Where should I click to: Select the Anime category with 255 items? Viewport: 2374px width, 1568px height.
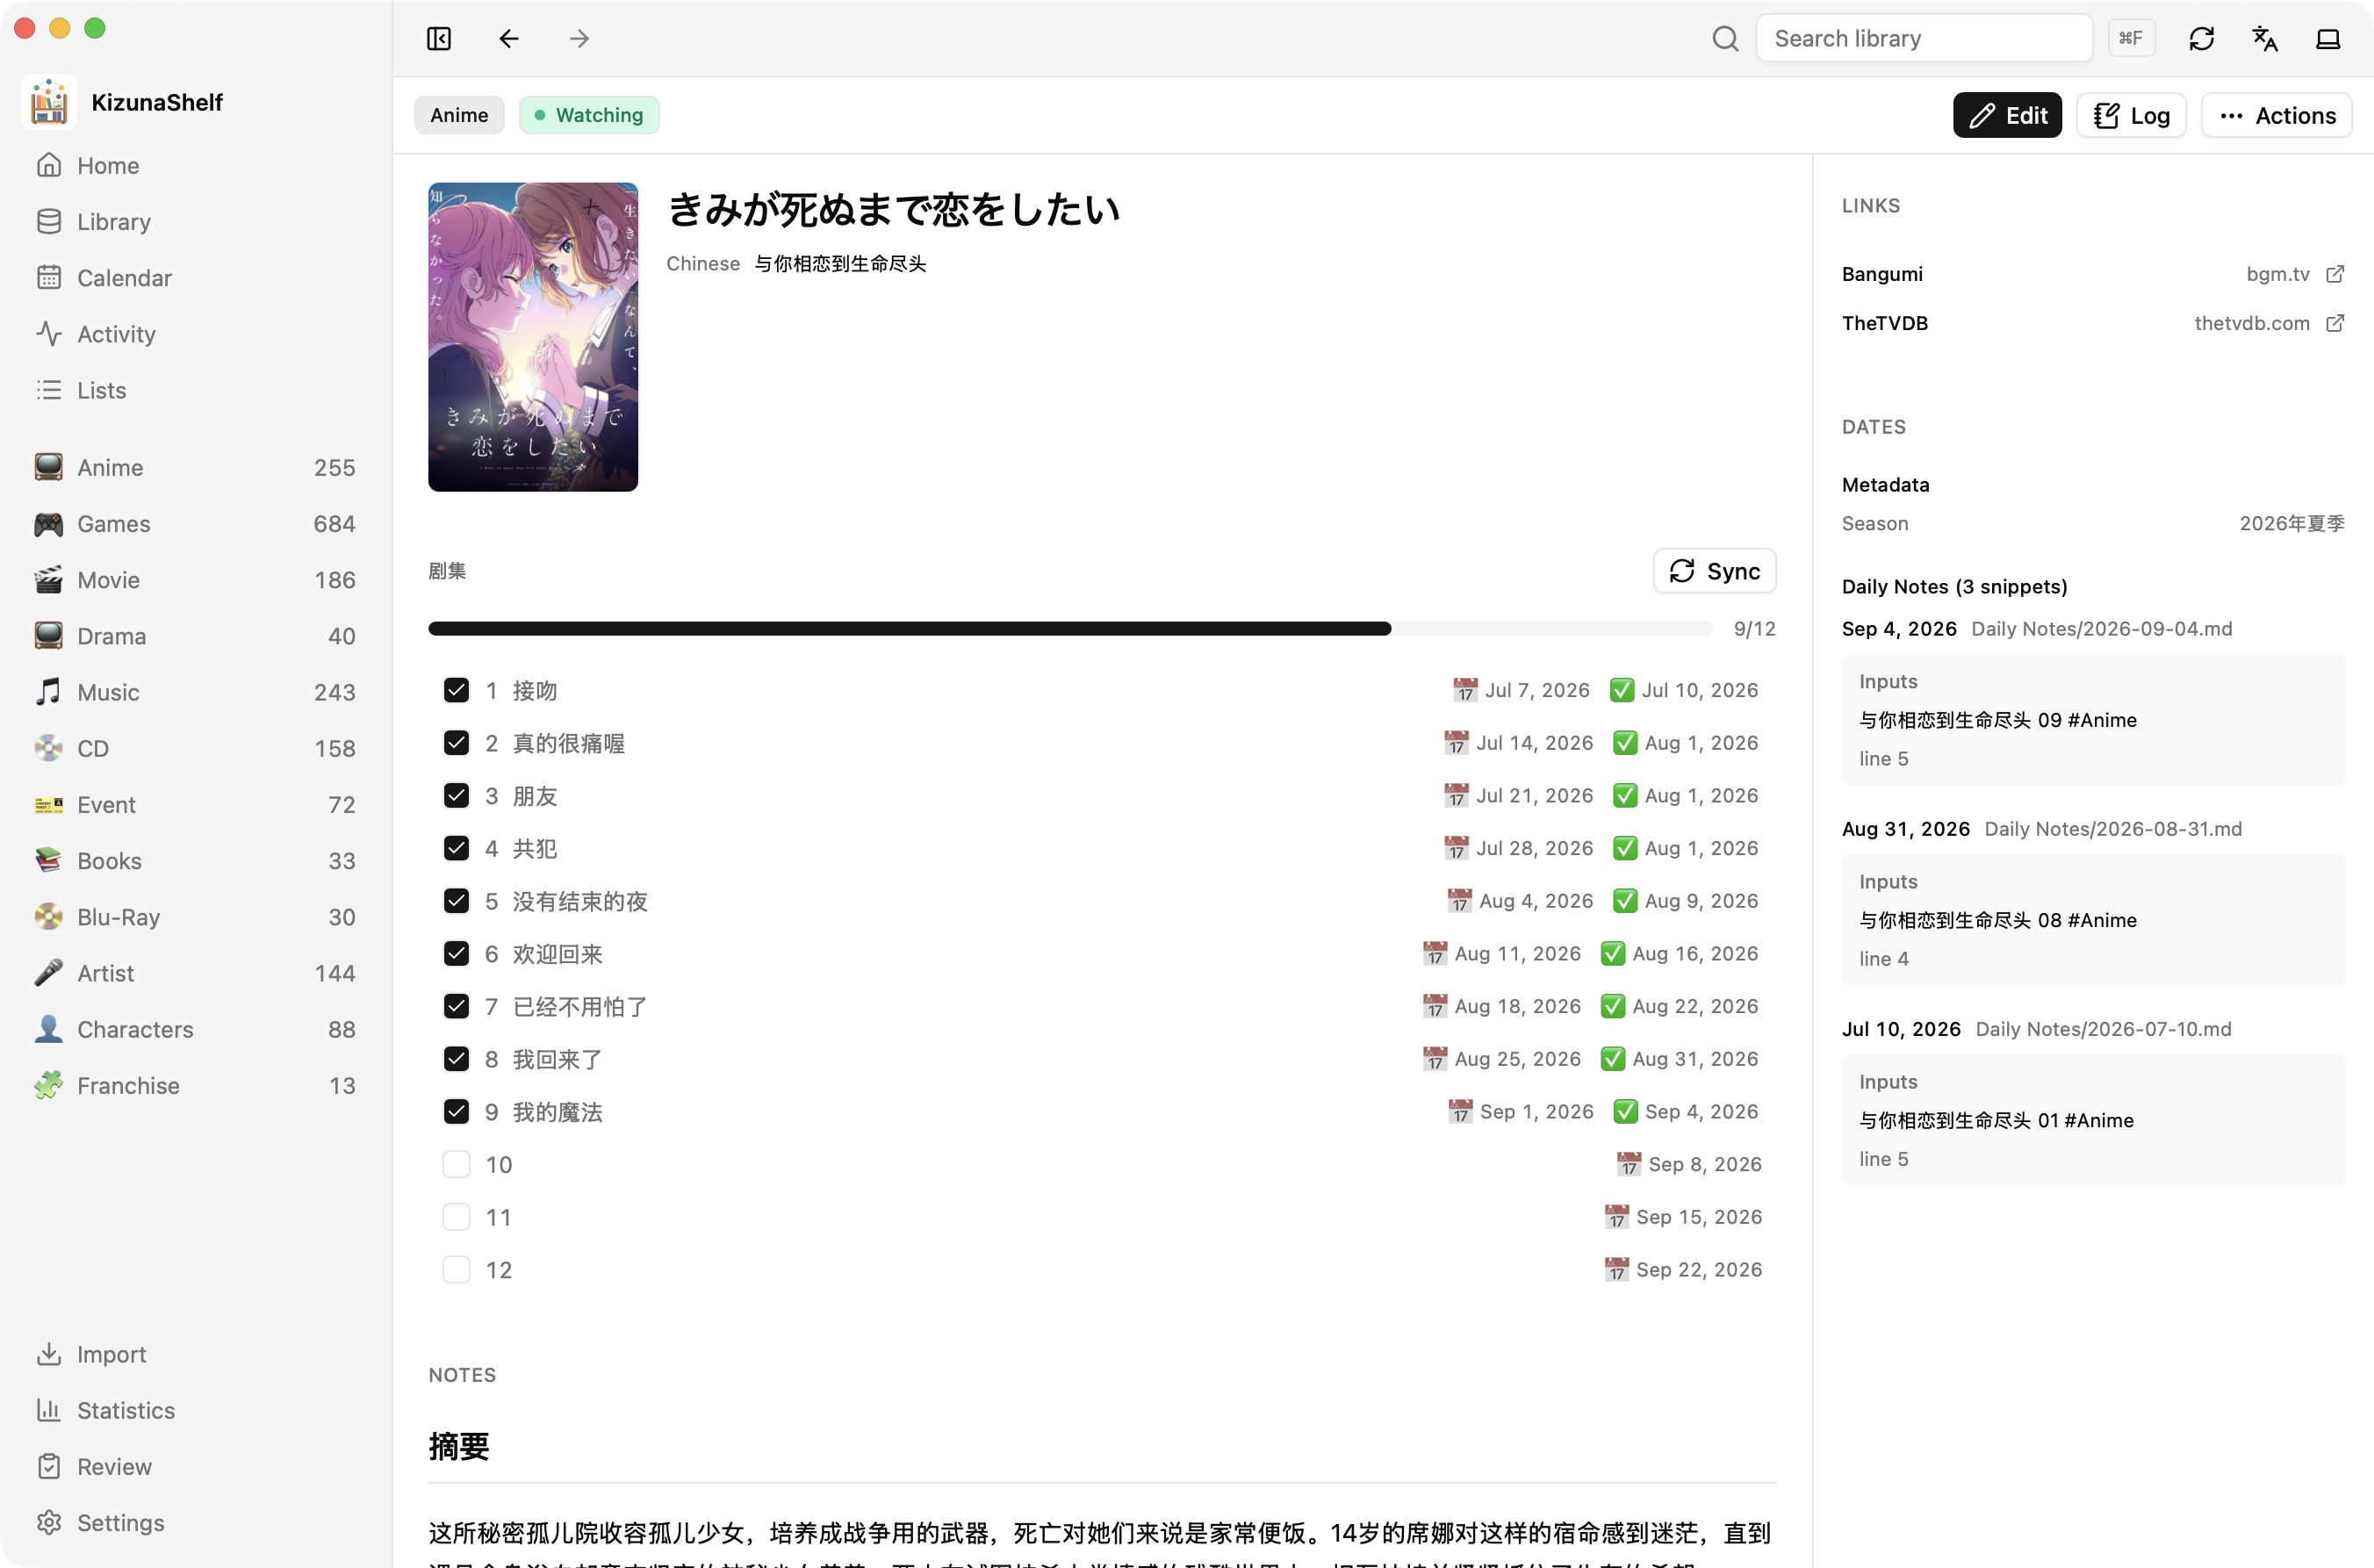pyautogui.click(x=196, y=467)
